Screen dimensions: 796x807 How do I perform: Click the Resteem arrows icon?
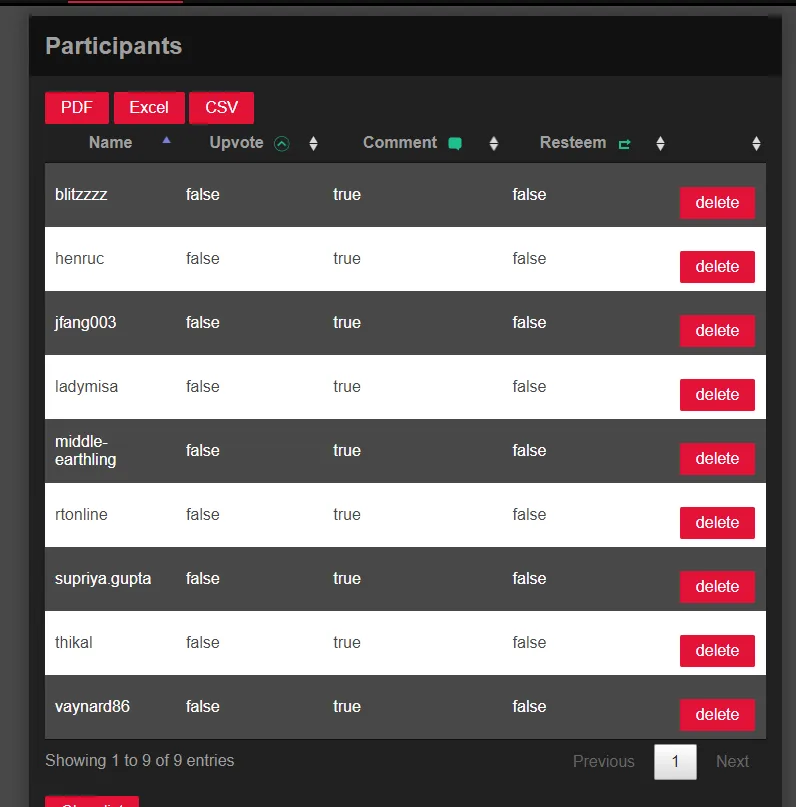click(625, 144)
